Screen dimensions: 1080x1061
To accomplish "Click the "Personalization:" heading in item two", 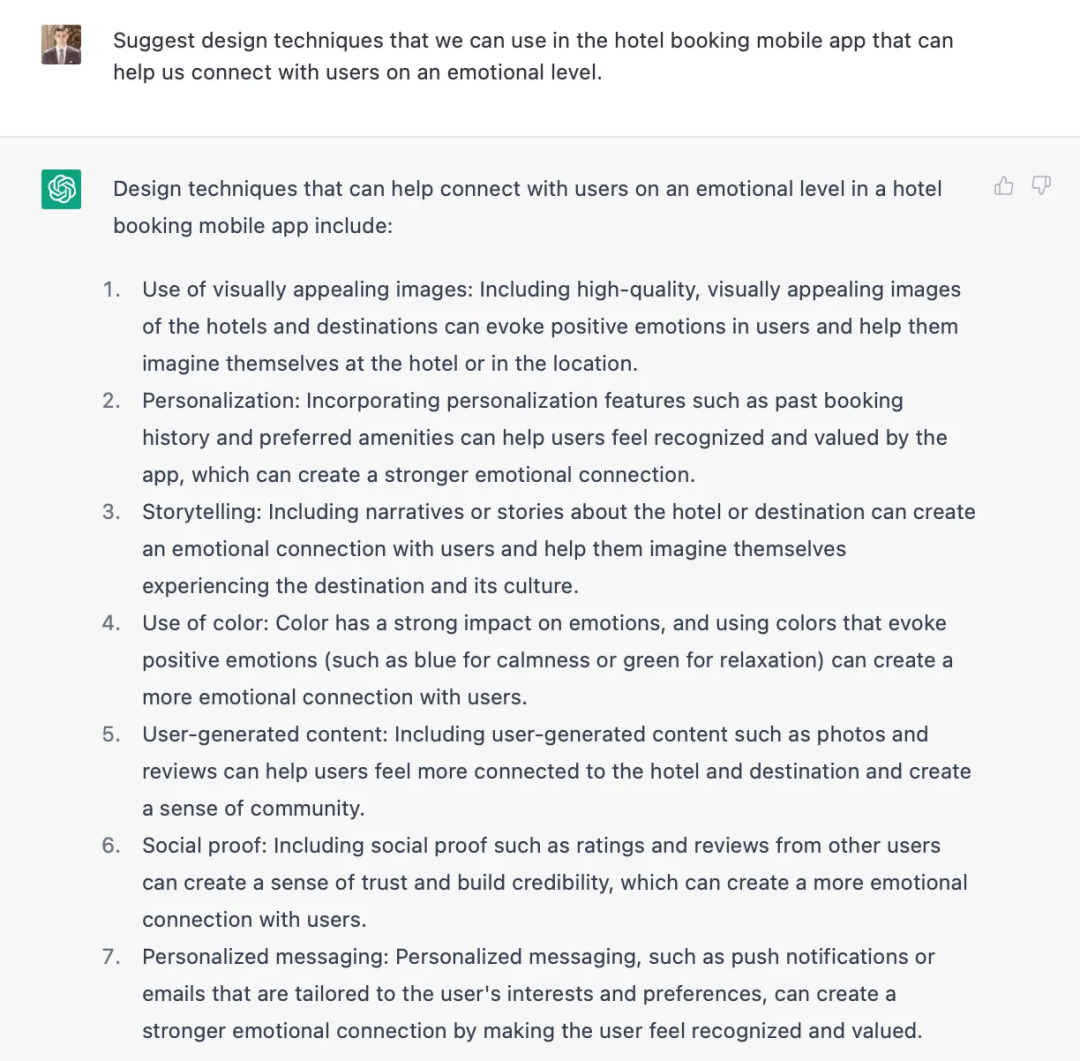I will pyautogui.click(x=221, y=401).
